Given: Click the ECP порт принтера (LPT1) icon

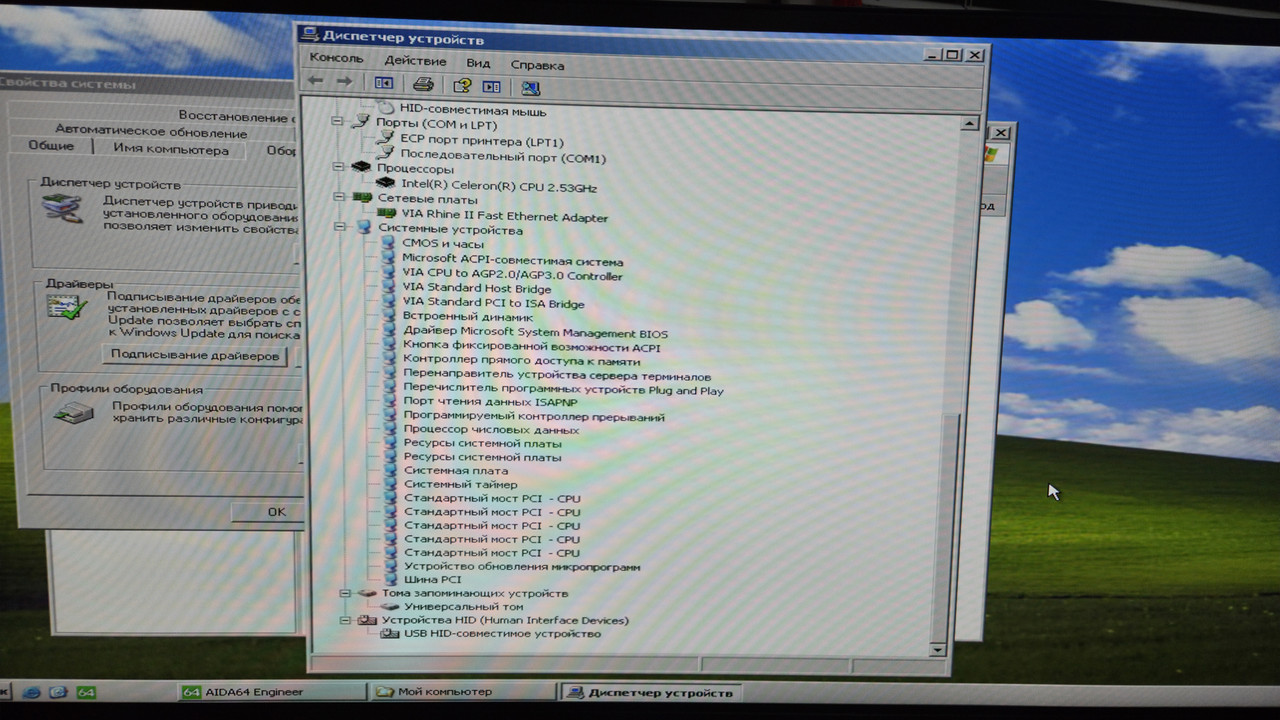Looking at the screenshot, I should tap(385, 139).
